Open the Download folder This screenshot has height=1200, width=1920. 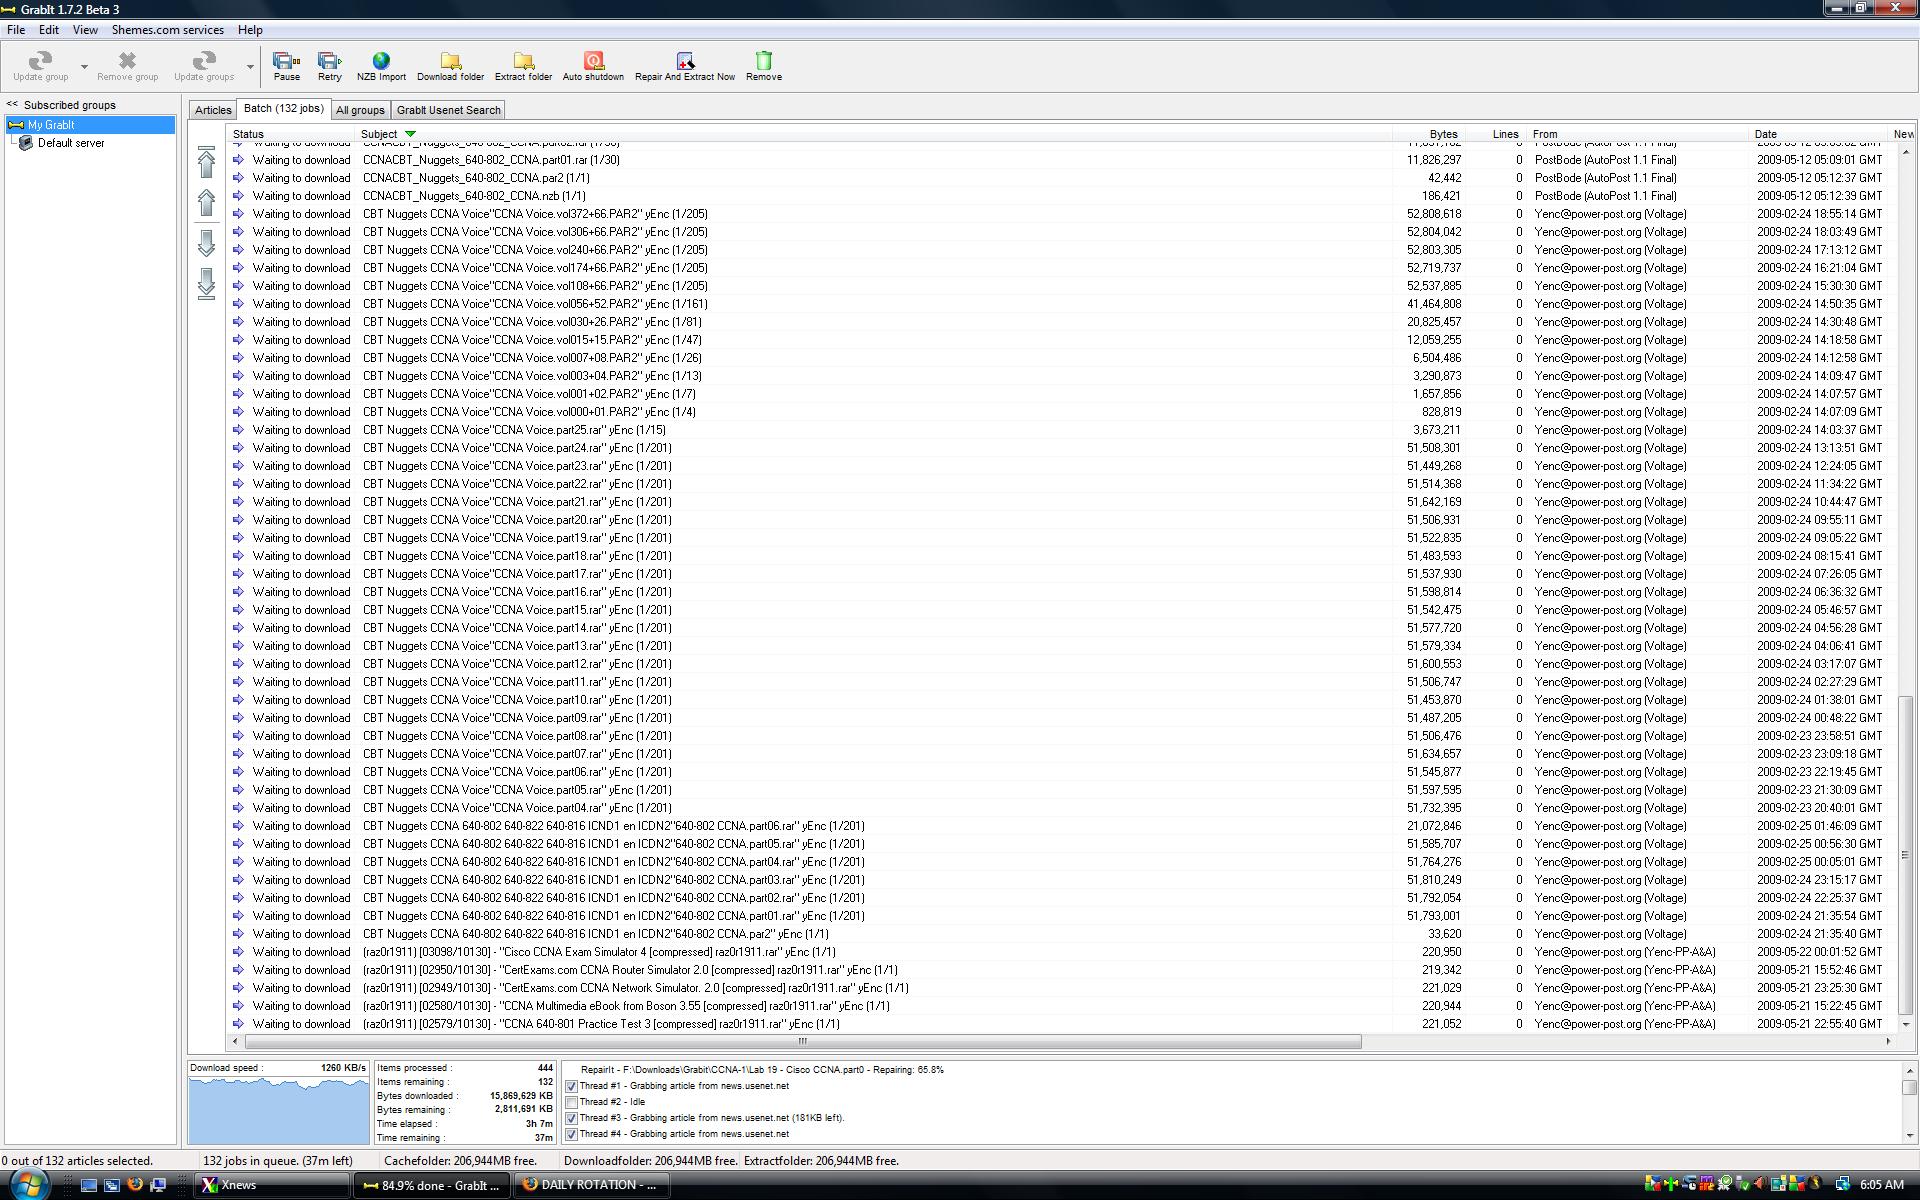coord(450,66)
